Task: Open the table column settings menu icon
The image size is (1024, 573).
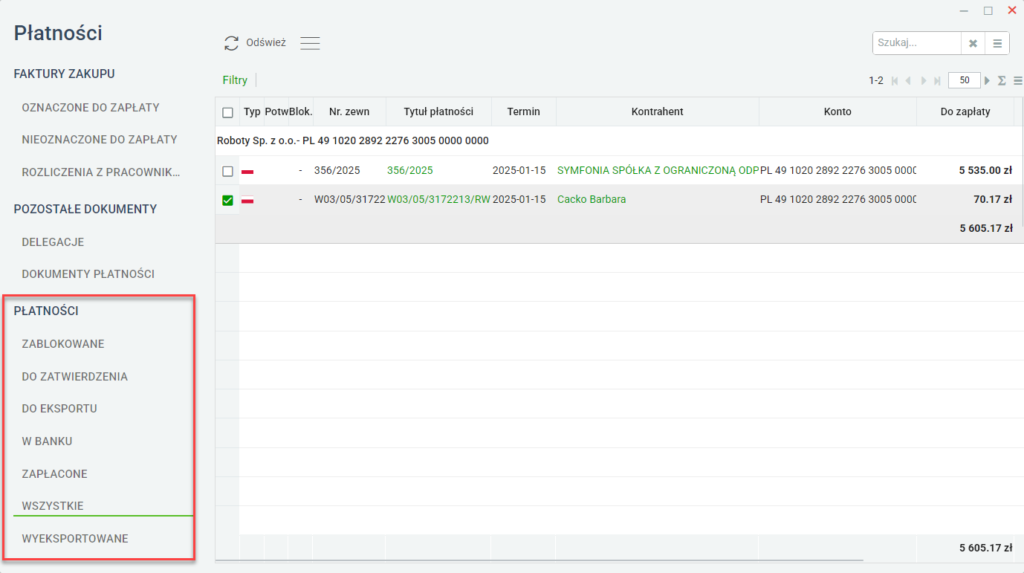Action: click(x=1017, y=80)
